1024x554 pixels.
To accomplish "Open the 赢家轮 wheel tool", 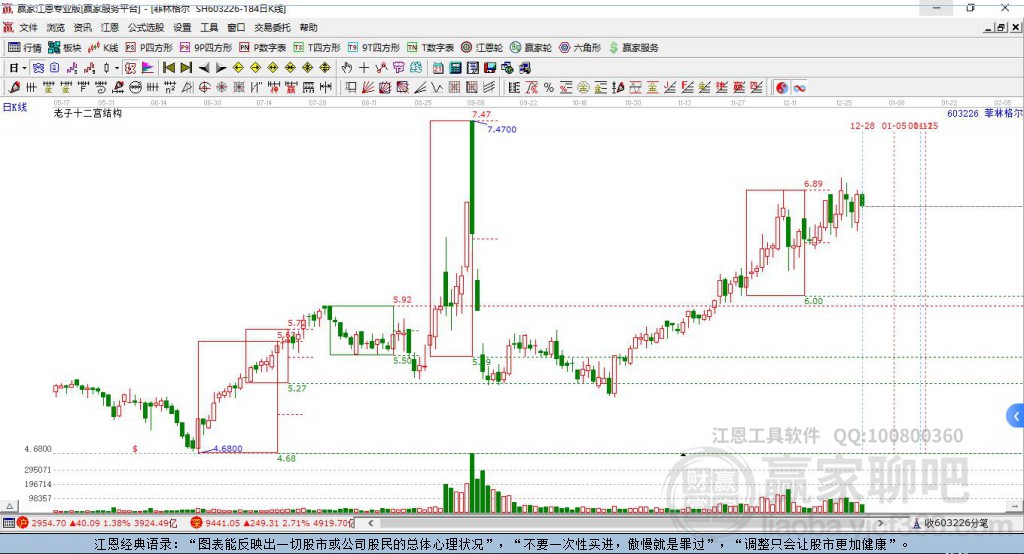I will coord(531,48).
